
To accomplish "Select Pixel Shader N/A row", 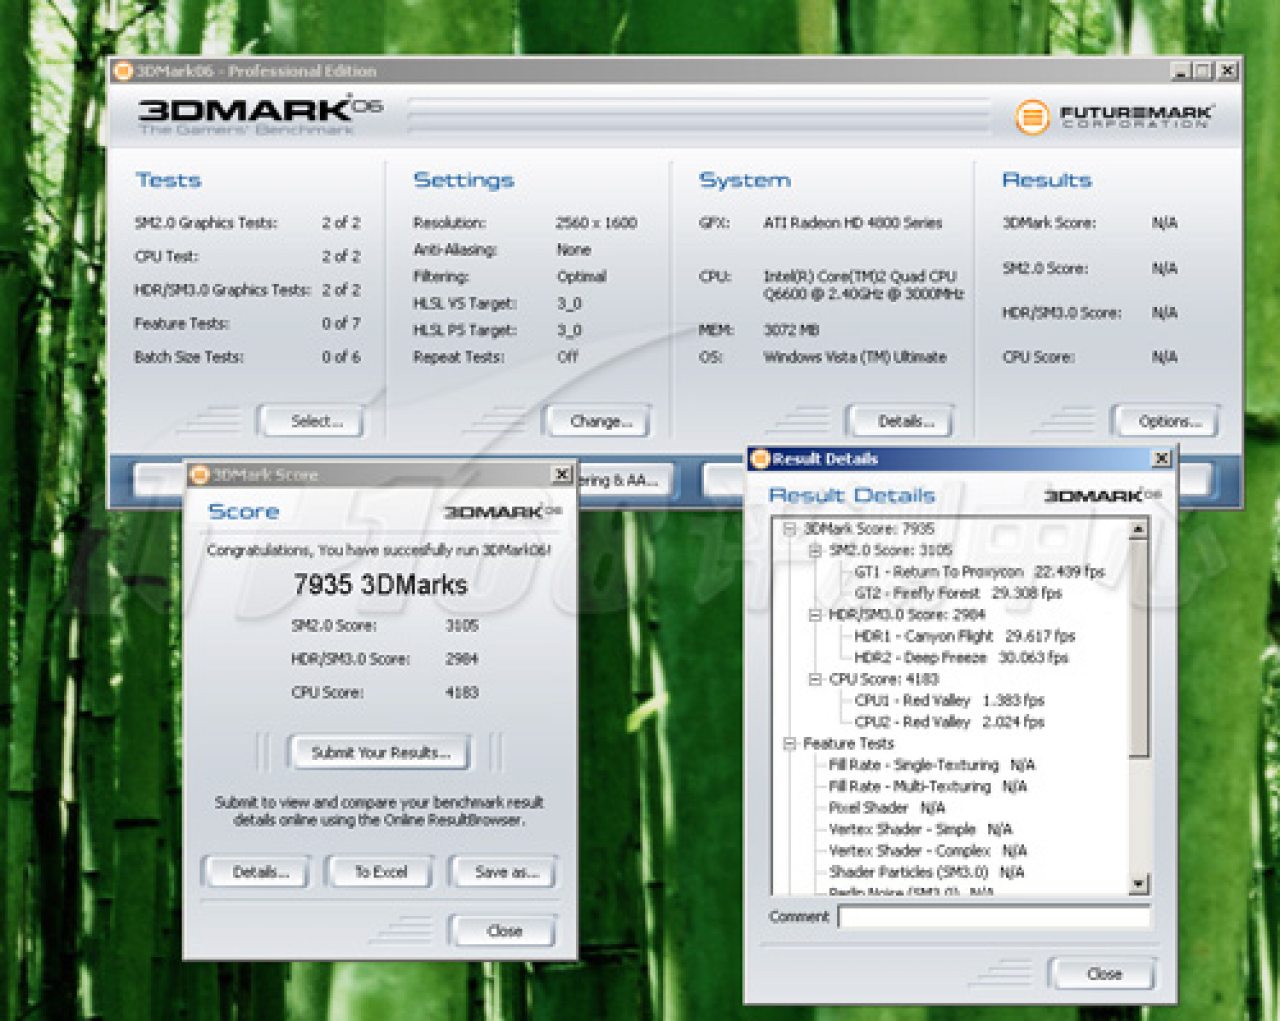I will [886, 807].
